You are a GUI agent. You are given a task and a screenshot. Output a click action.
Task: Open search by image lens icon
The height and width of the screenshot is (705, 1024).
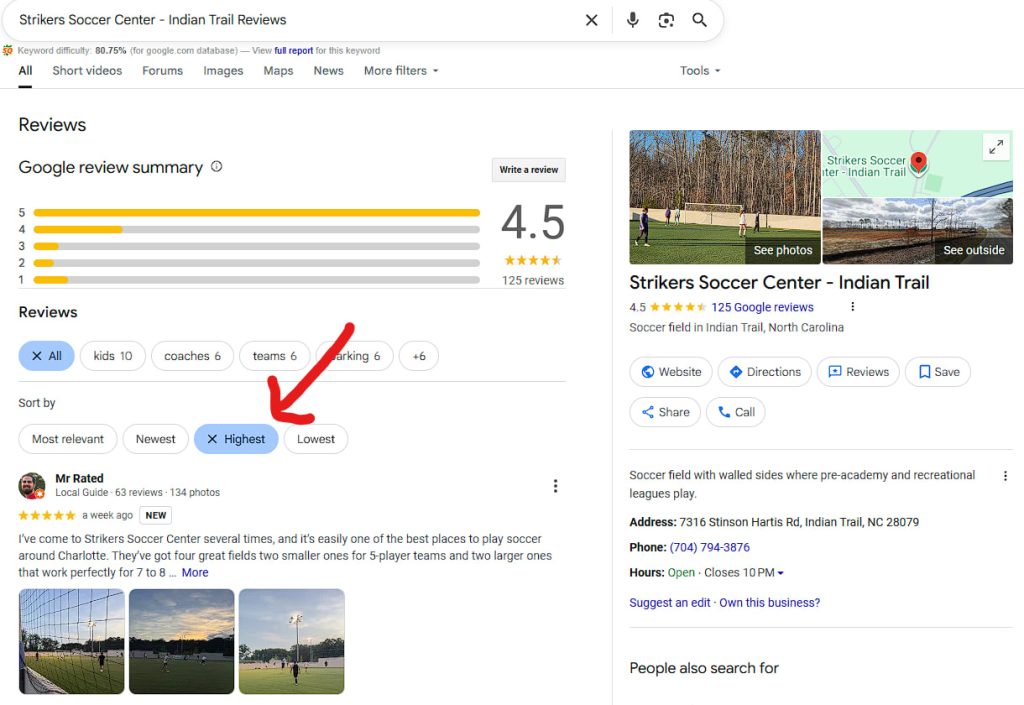pyautogui.click(x=666, y=20)
